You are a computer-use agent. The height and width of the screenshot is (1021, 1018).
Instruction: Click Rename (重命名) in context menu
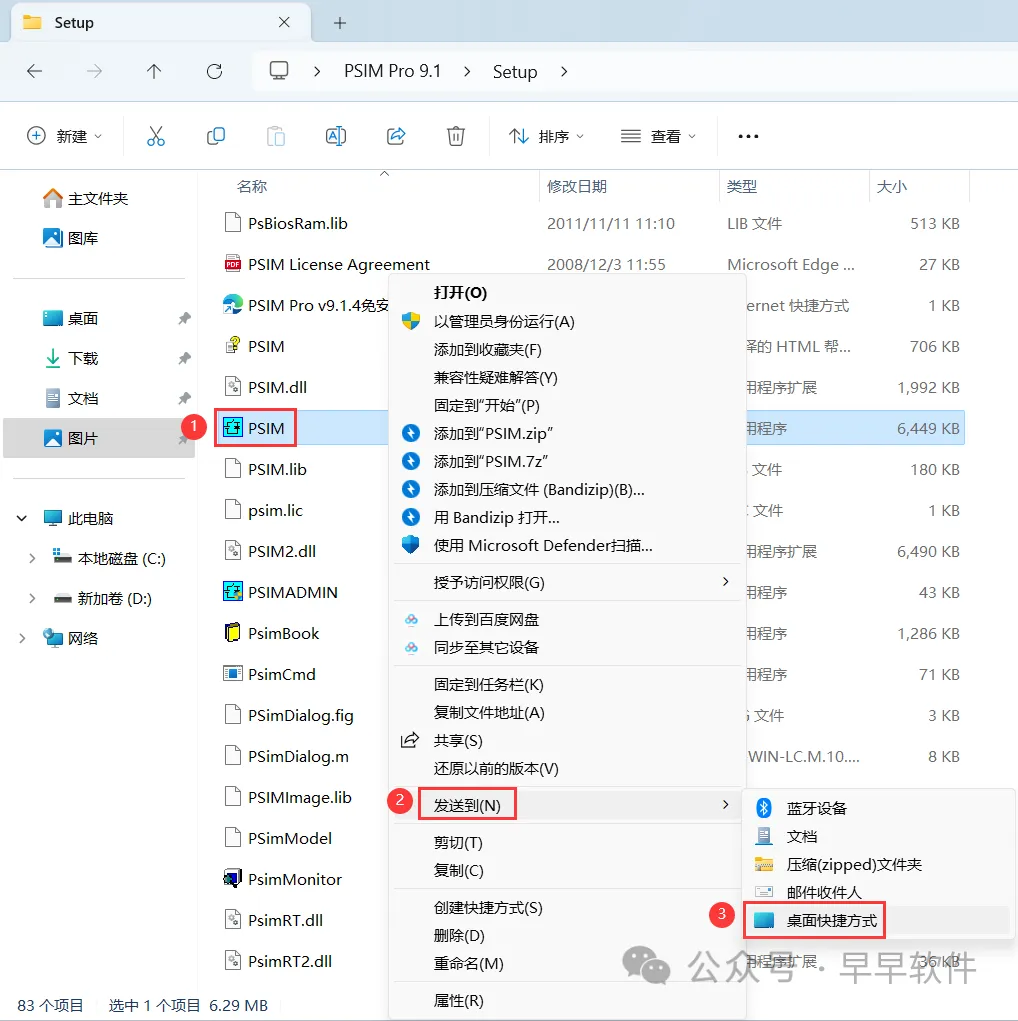(x=567, y=964)
